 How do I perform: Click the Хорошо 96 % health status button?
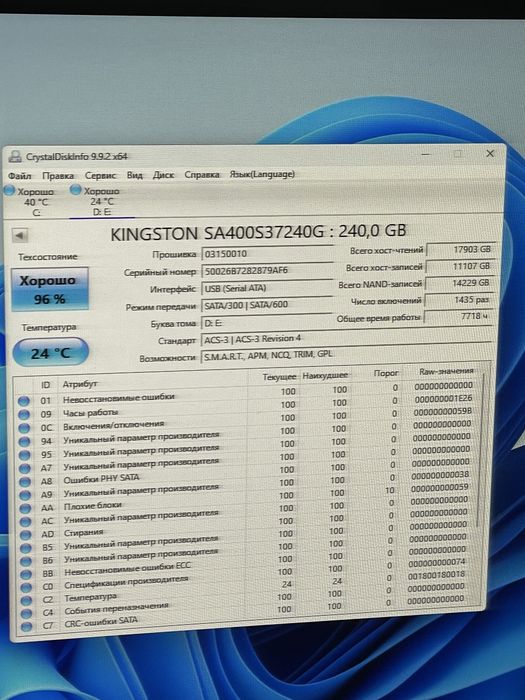[x=50, y=289]
